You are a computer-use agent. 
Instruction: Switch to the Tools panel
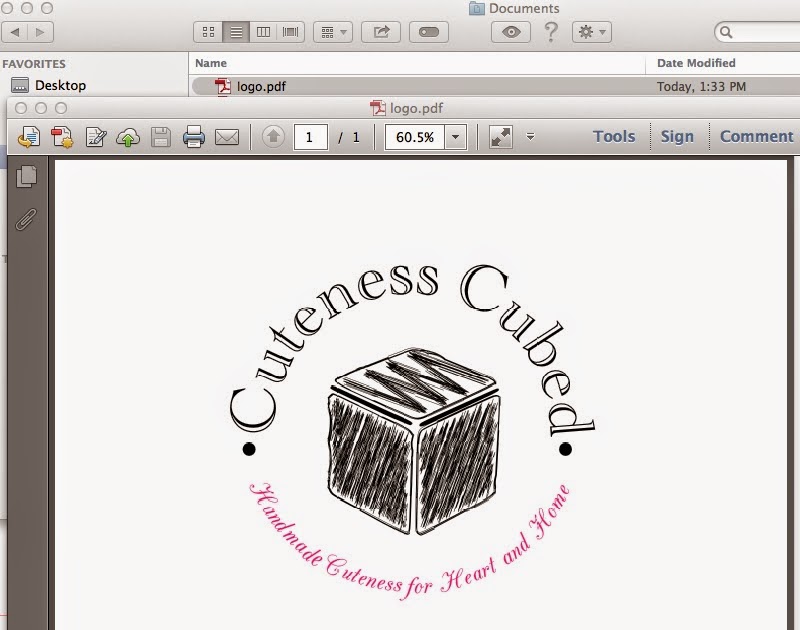[613, 136]
